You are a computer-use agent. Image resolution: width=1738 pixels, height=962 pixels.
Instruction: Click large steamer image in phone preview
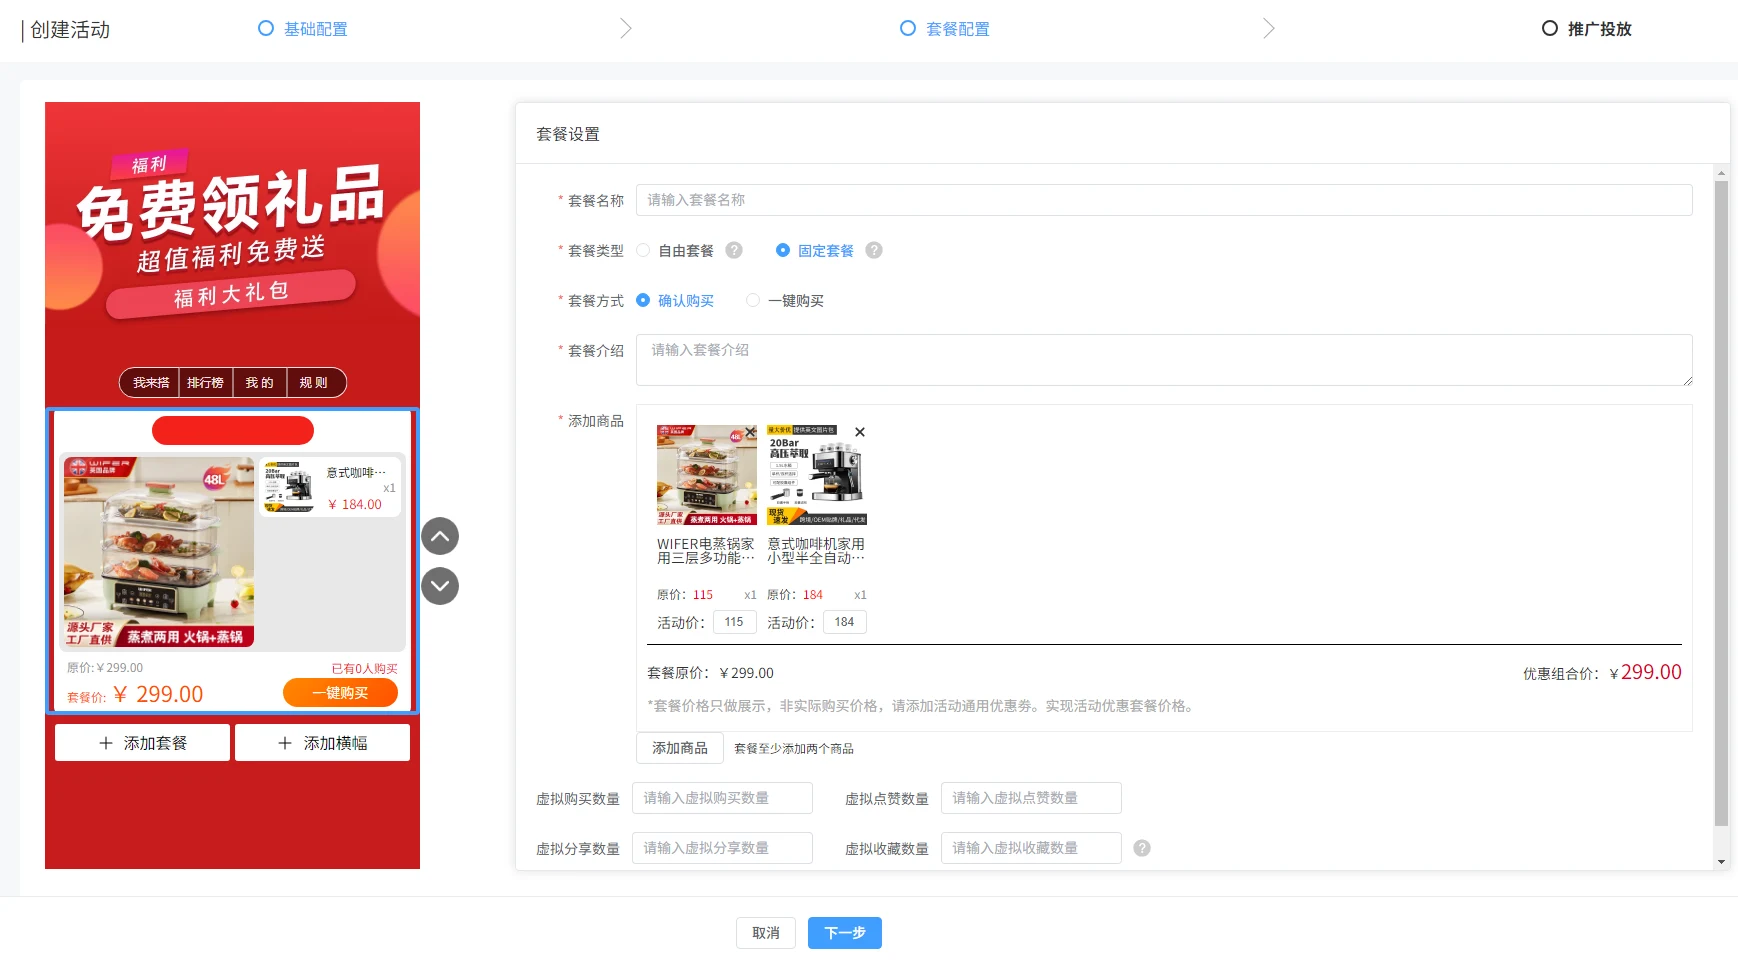(159, 553)
